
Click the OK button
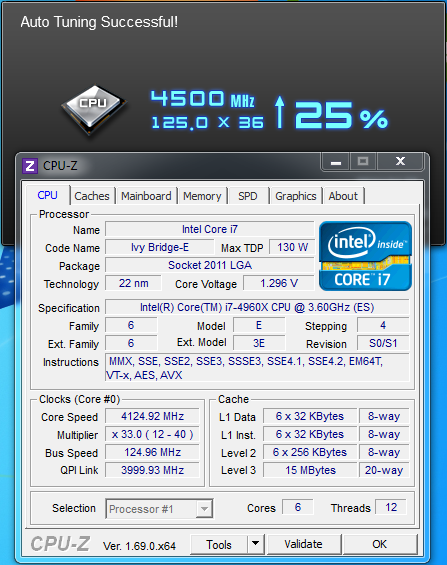pyautogui.click(x=380, y=544)
